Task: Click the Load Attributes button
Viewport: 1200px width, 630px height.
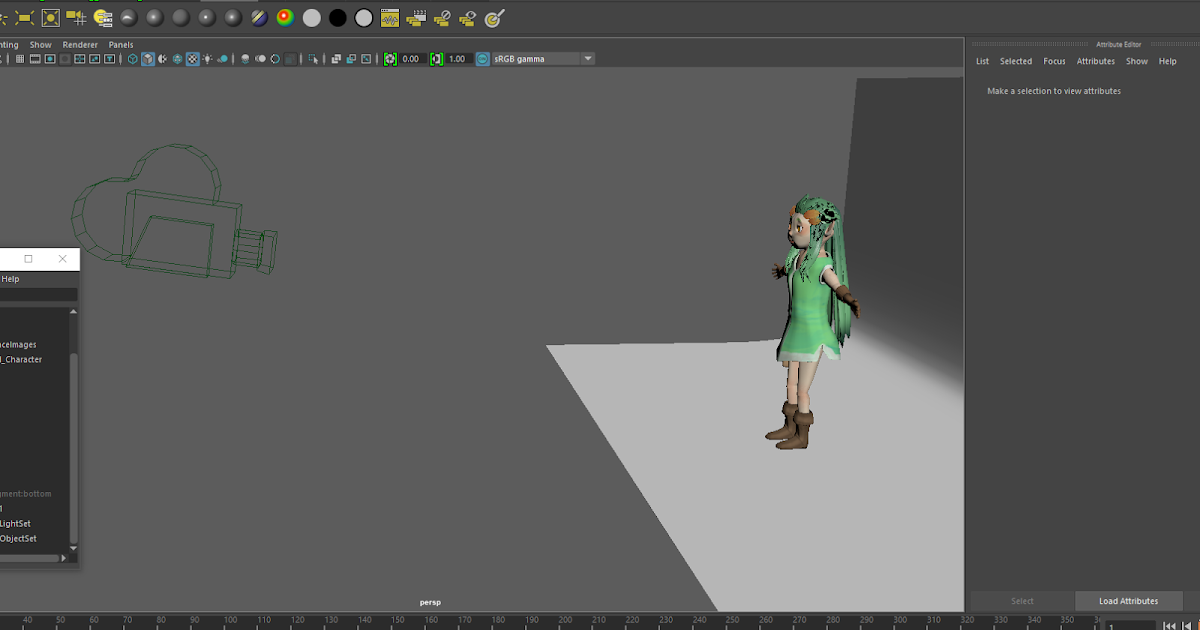Action: click(1129, 601)
